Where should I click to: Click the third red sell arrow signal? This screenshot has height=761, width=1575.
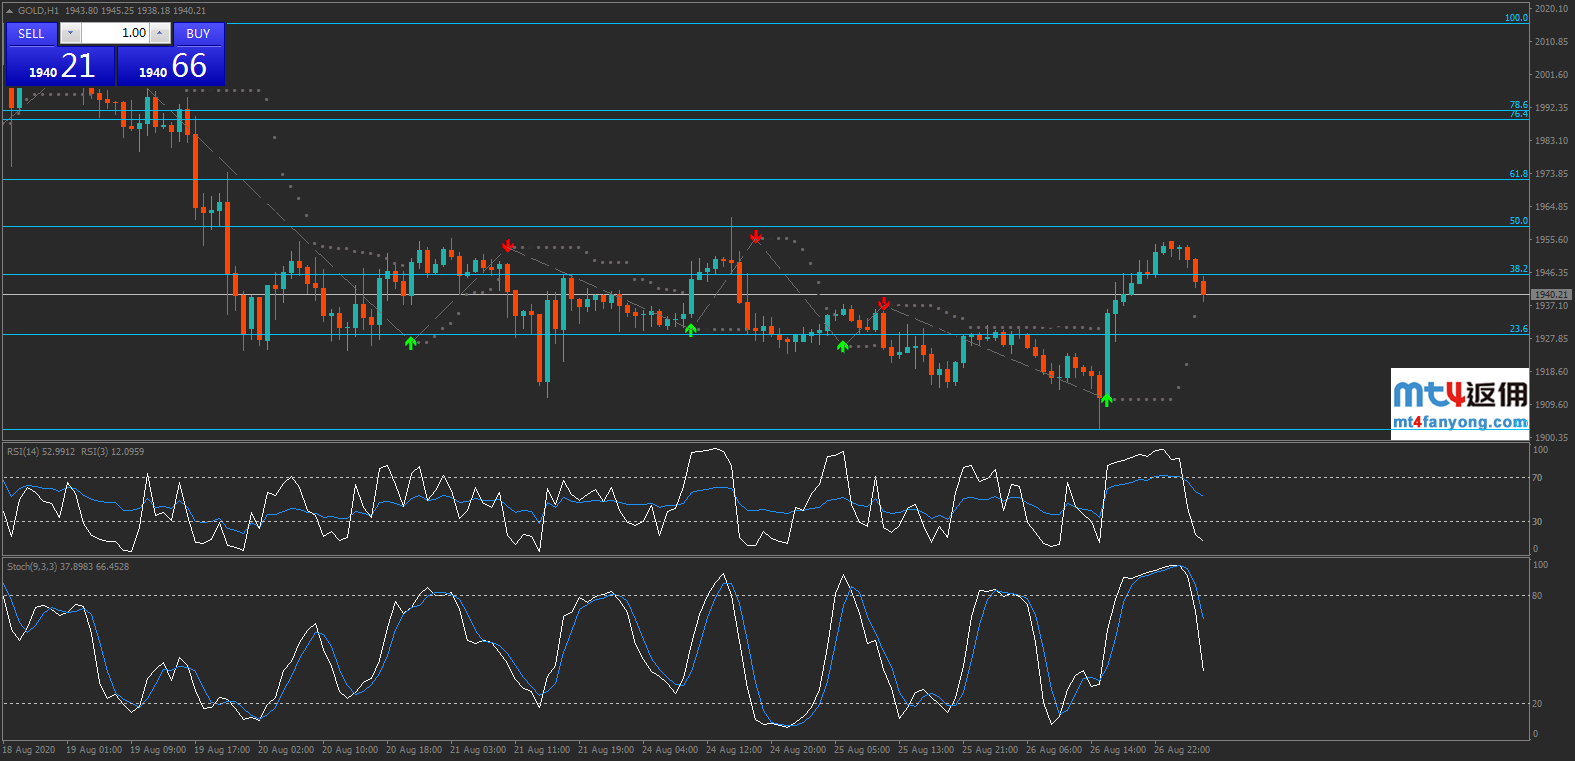pyautogui.click(x=884, y=303)
